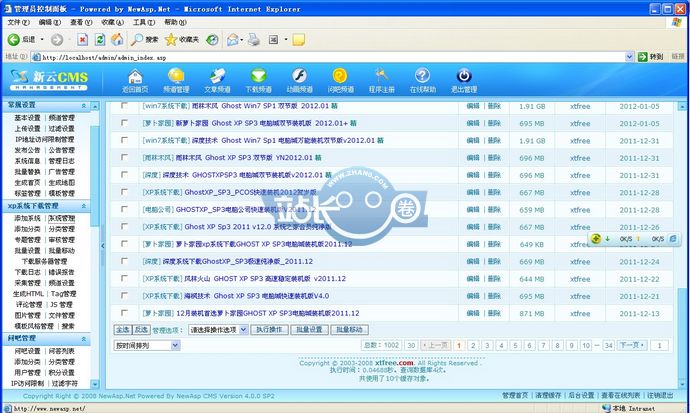Open the 工具(T) menu
Screen dimensions: 690x413
144,22
